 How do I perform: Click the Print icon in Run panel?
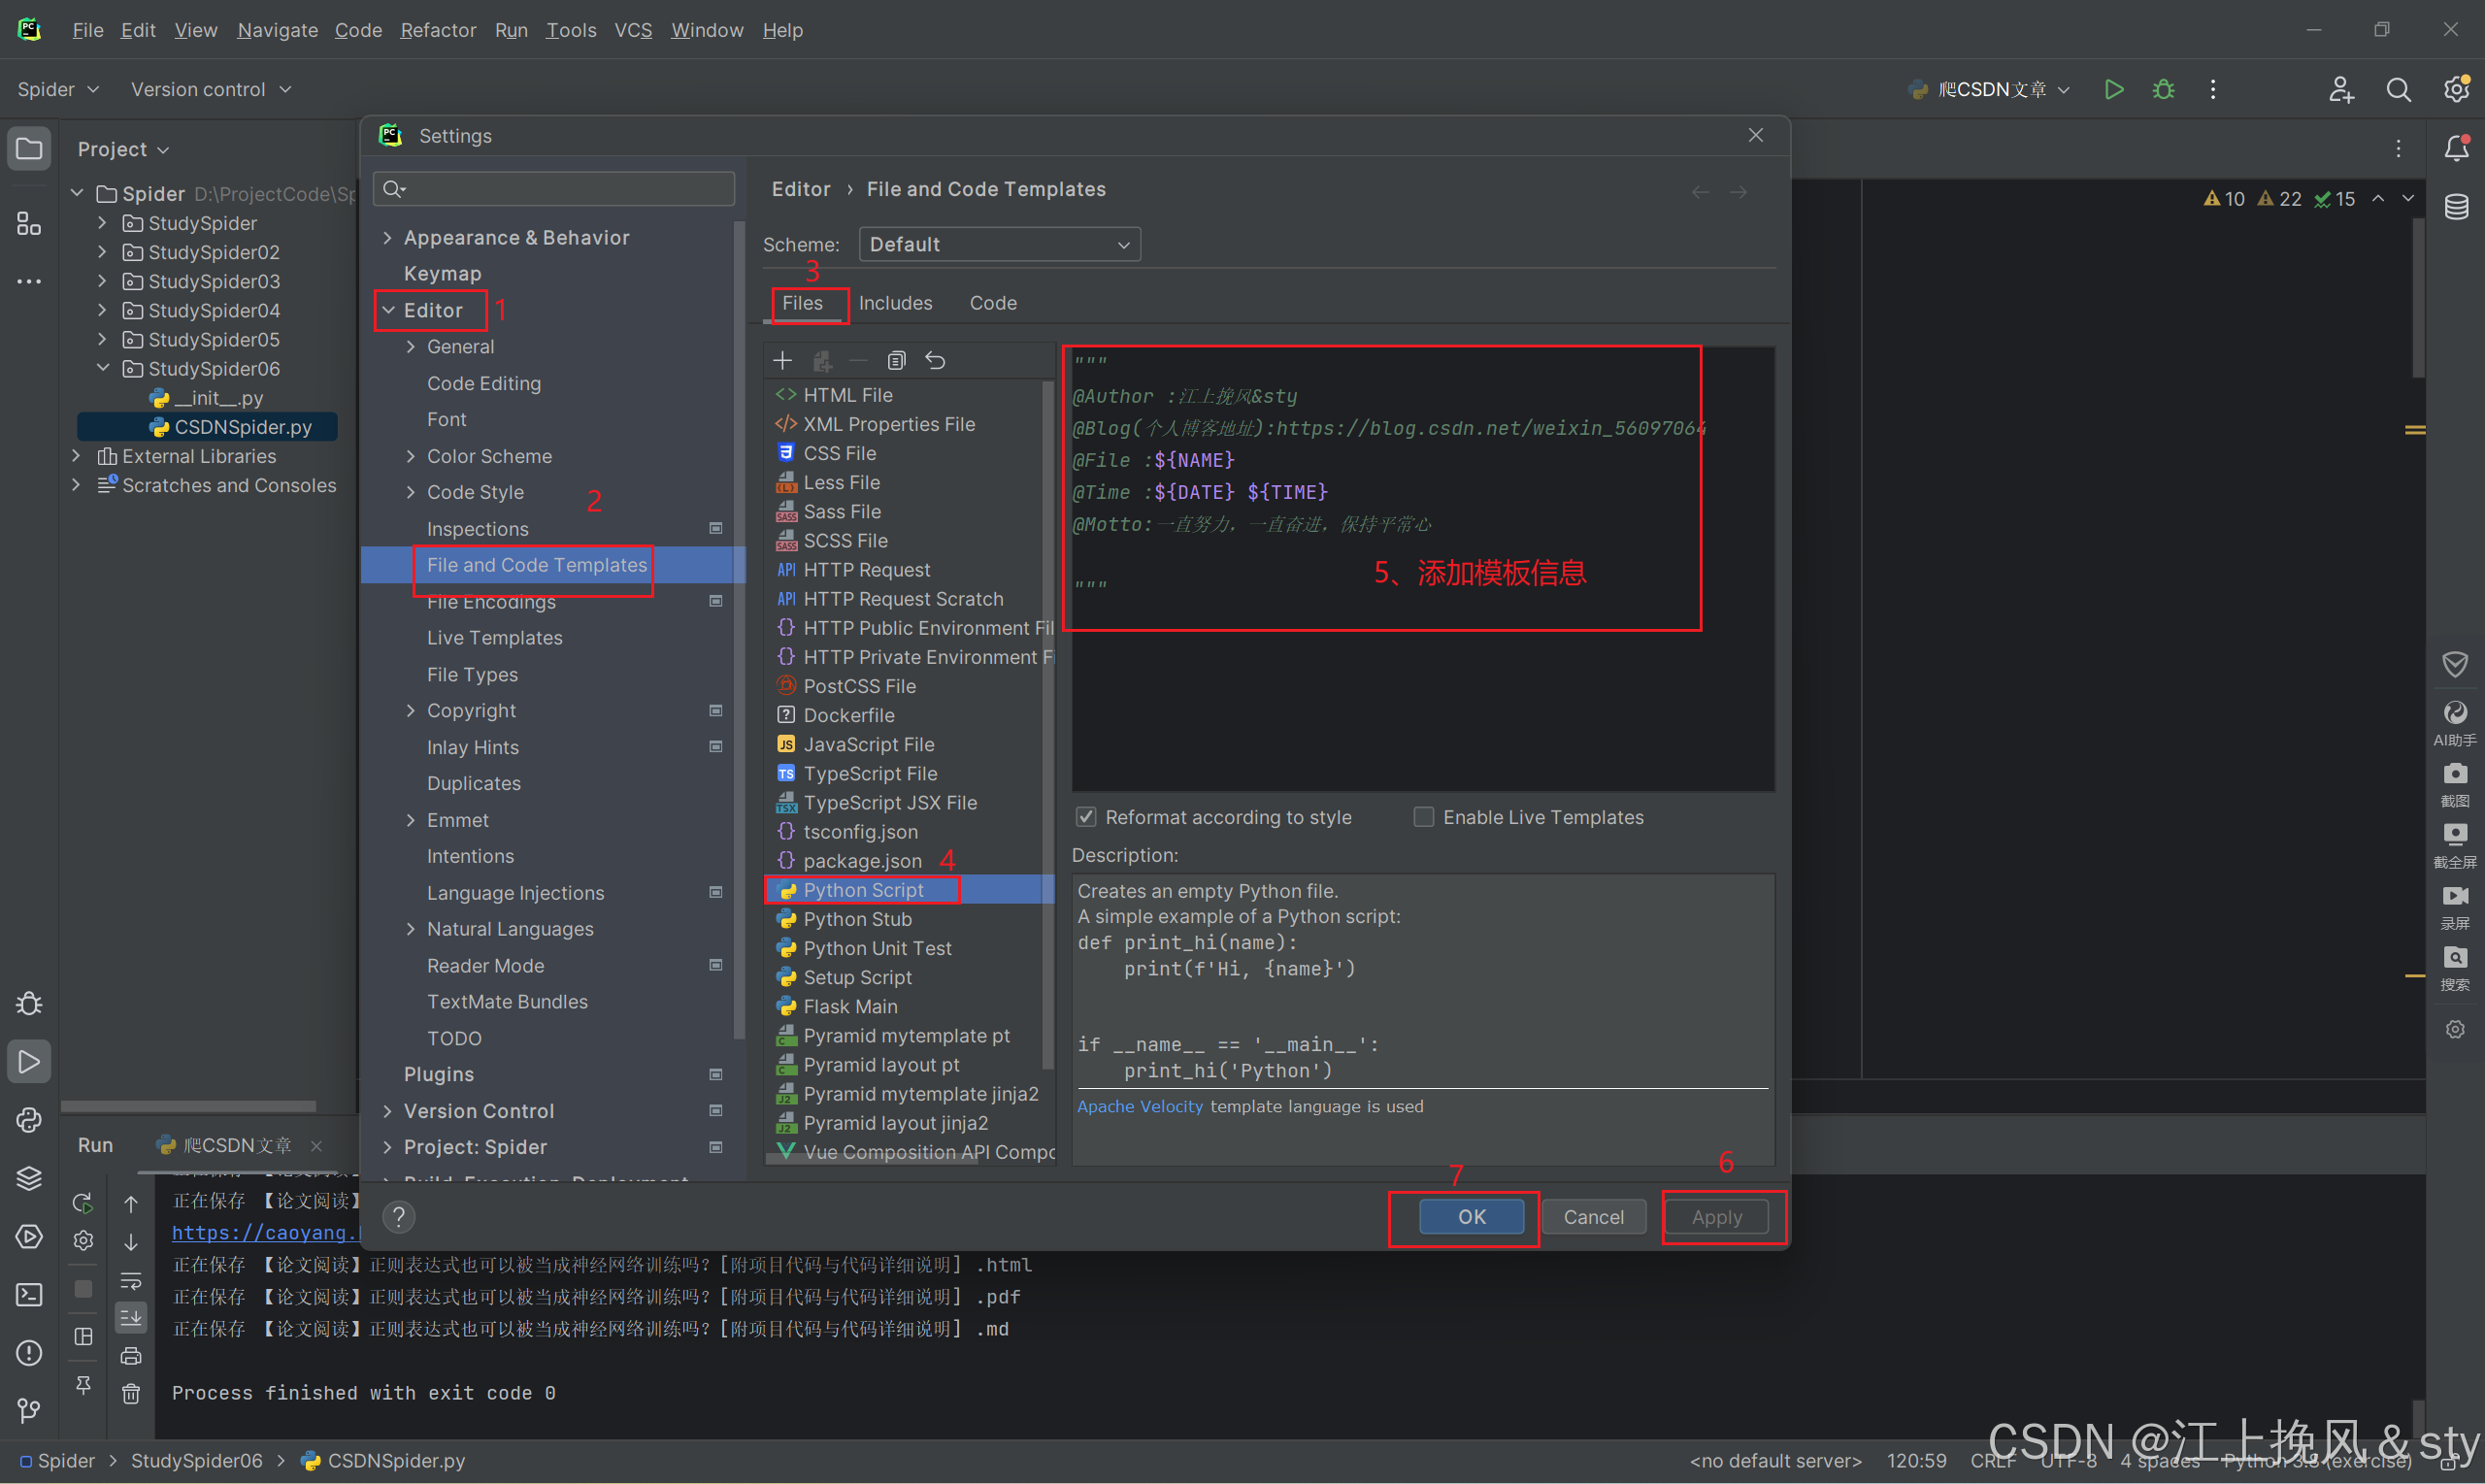131,1355
